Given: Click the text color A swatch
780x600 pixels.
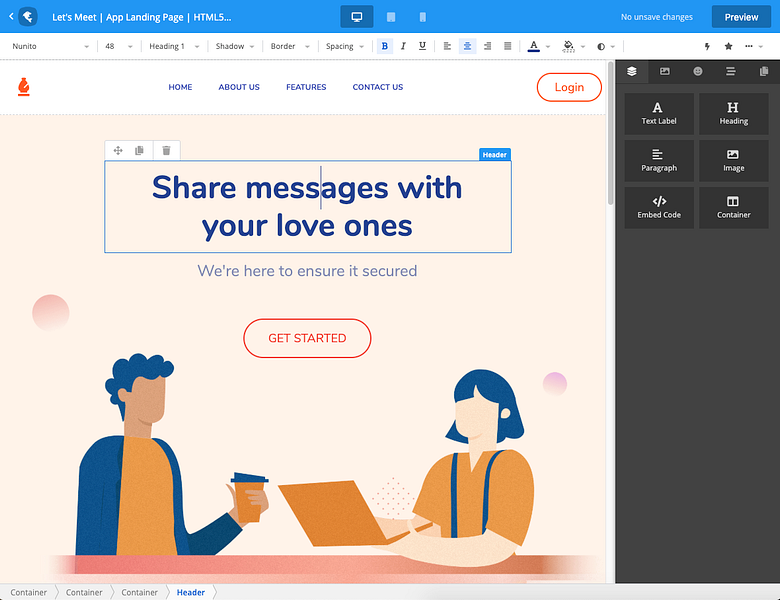Looking at the screenshot, I should coord(533,46).
